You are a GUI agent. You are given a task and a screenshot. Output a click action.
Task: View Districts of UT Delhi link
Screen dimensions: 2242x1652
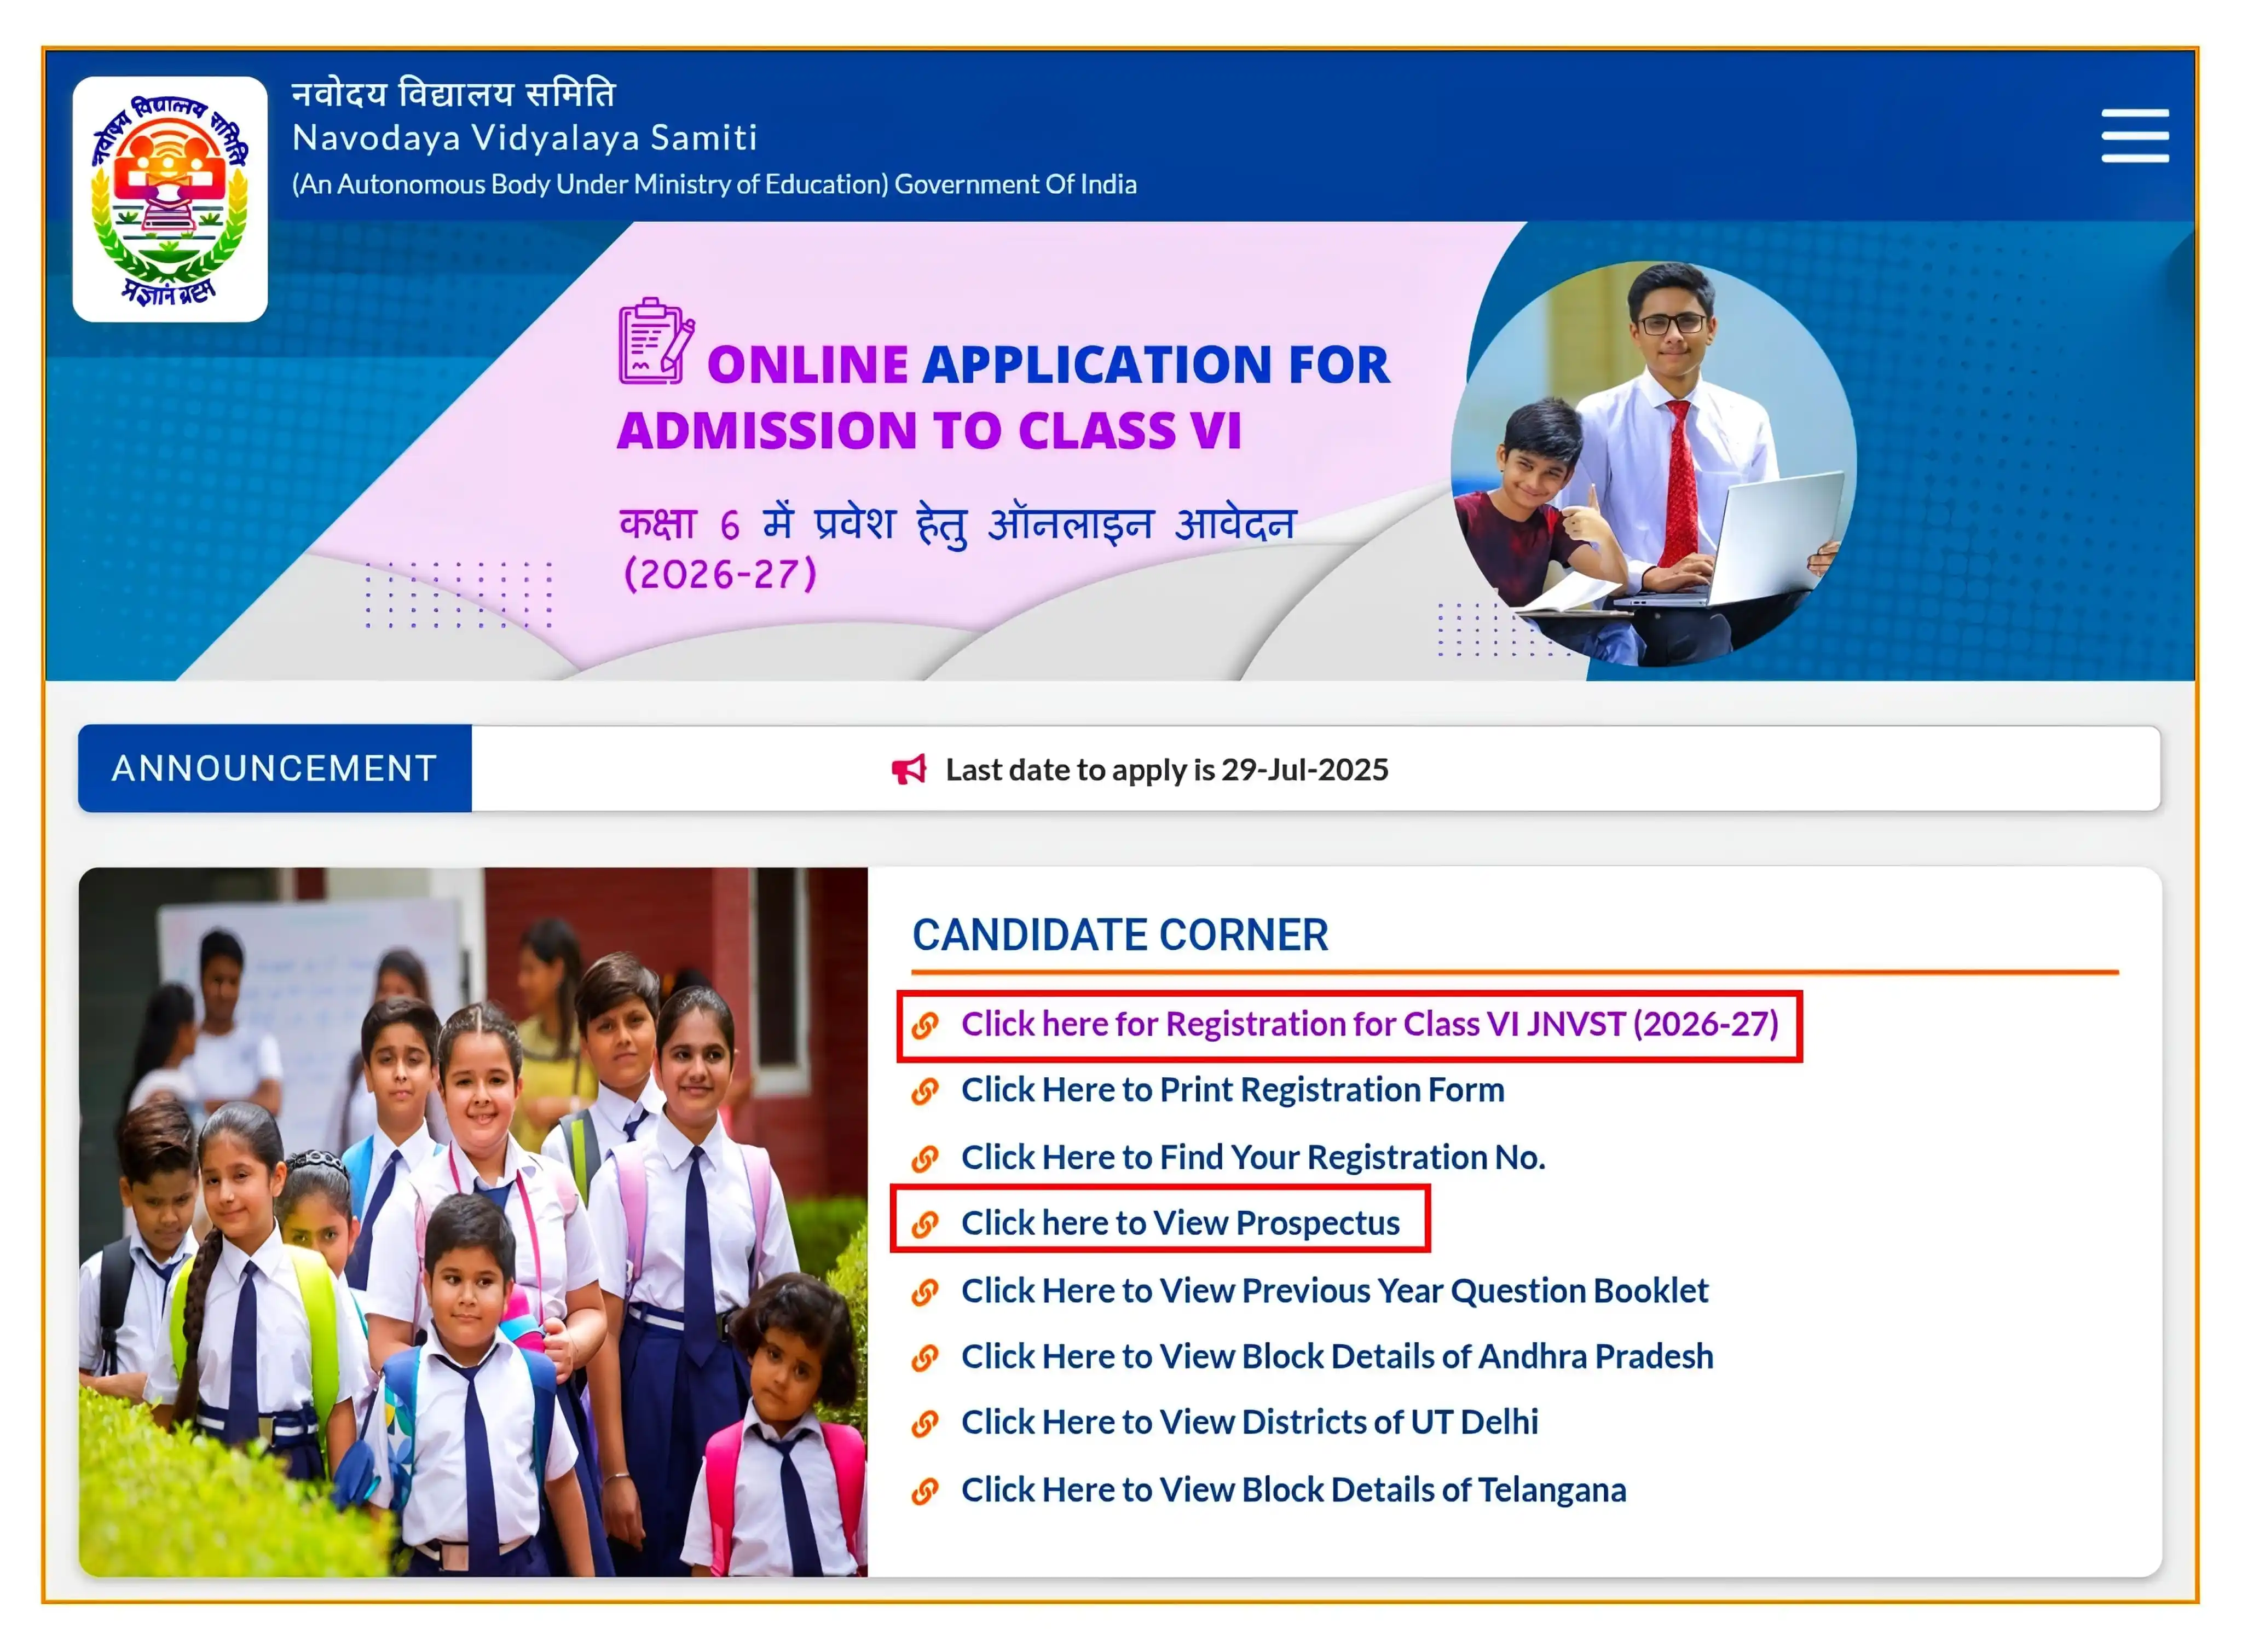point(1250,1422)
